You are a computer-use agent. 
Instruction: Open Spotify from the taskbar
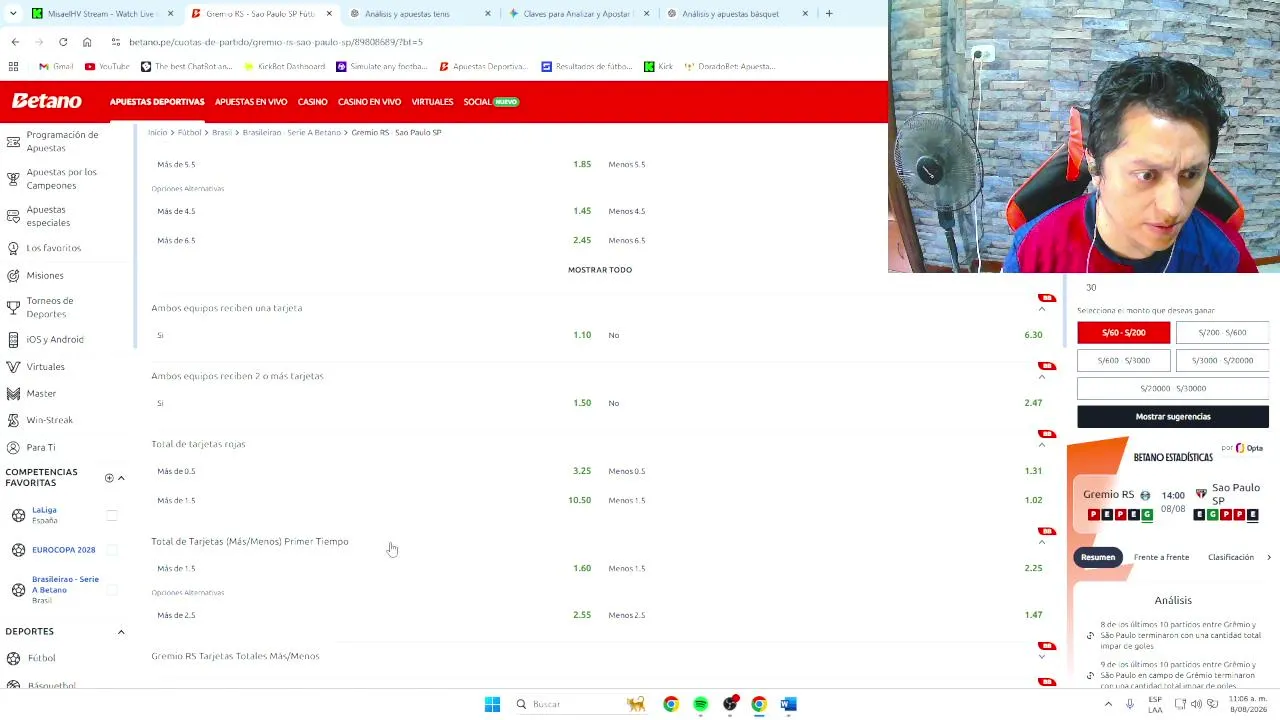pos(700,704)
